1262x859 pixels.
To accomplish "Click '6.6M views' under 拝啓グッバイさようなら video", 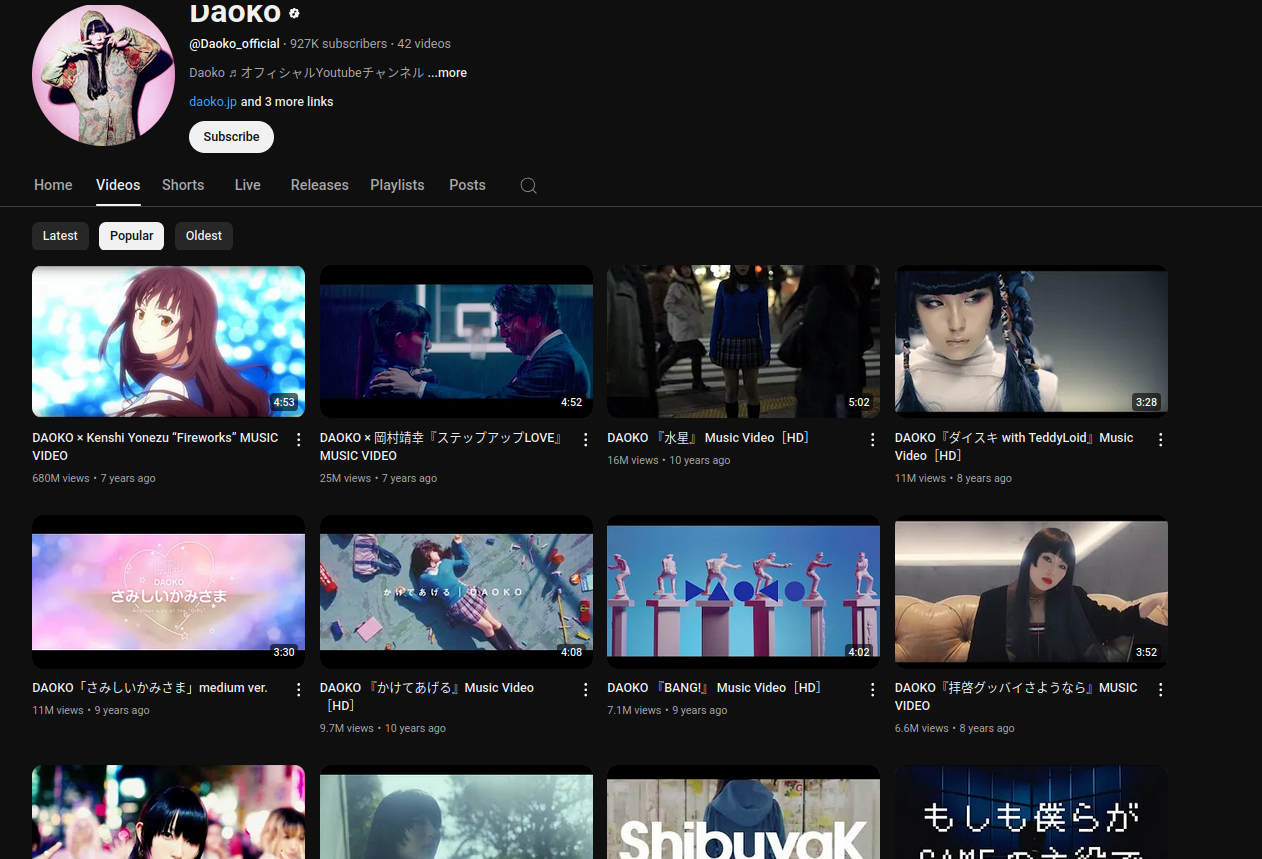I will [x=922, y=729].
